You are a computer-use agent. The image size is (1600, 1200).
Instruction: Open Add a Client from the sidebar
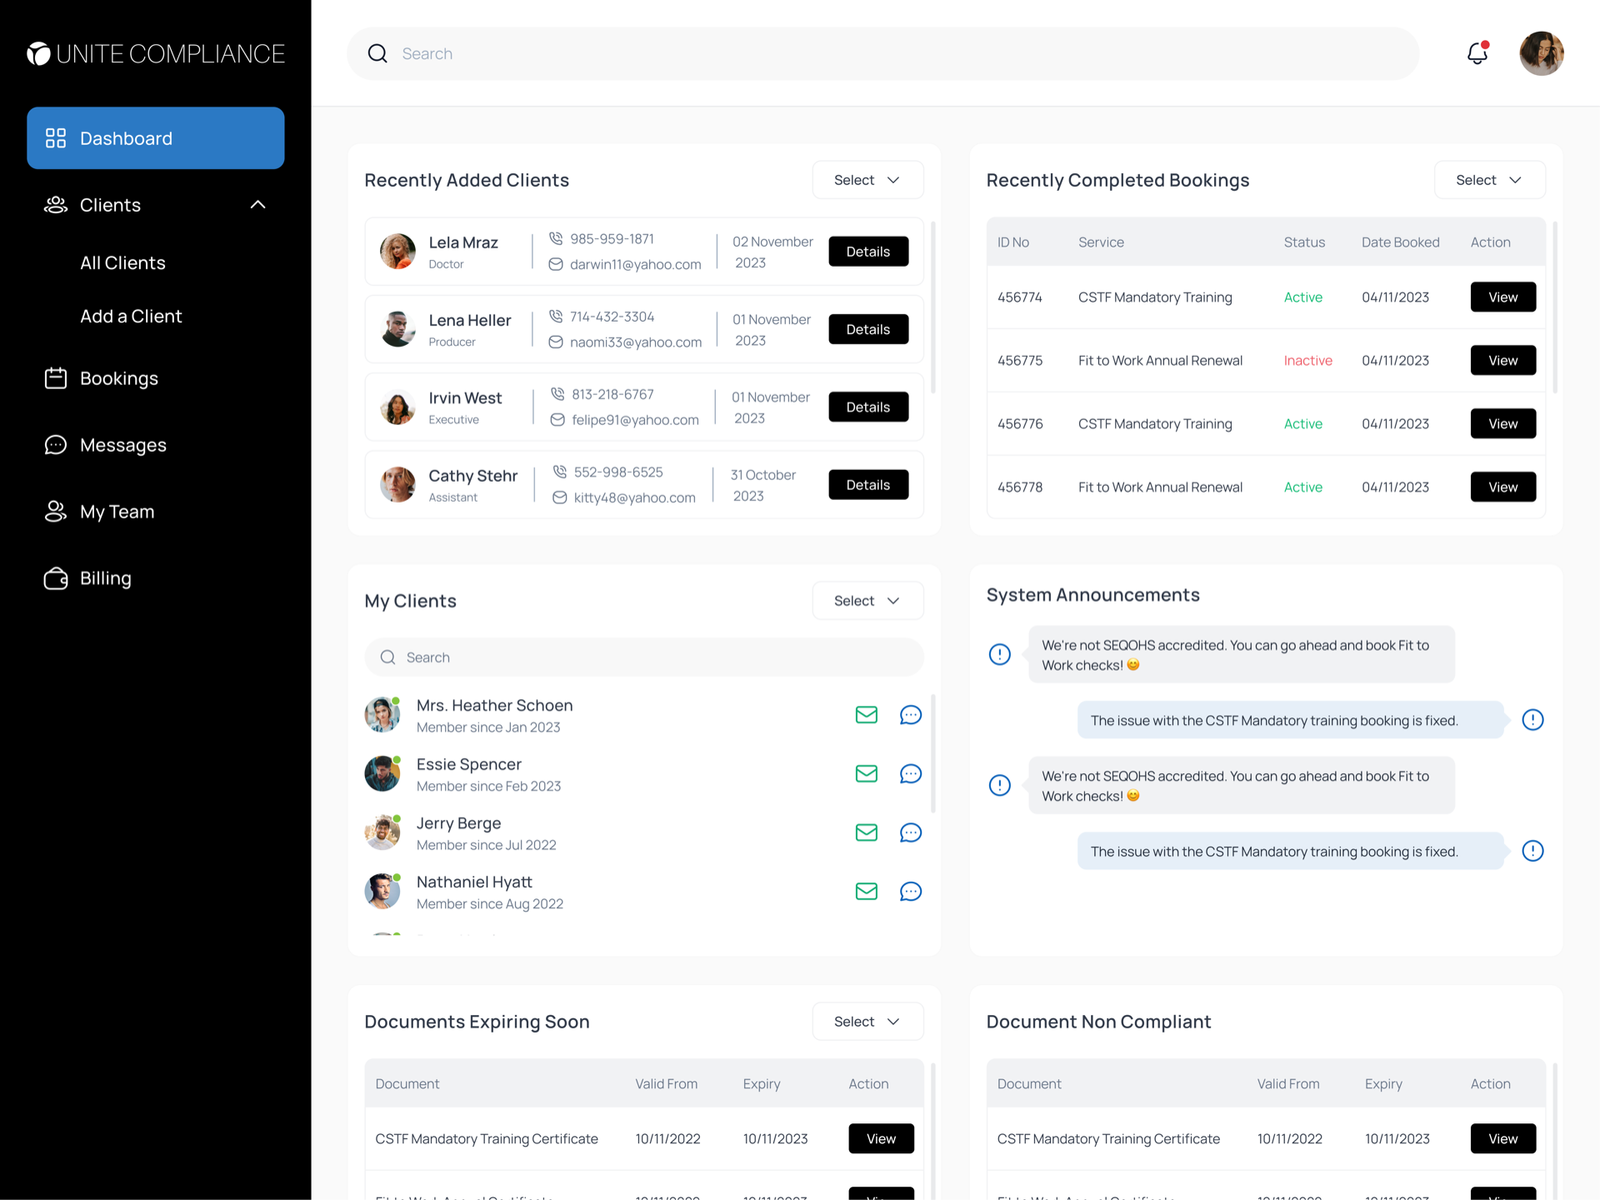pos(131,316)
